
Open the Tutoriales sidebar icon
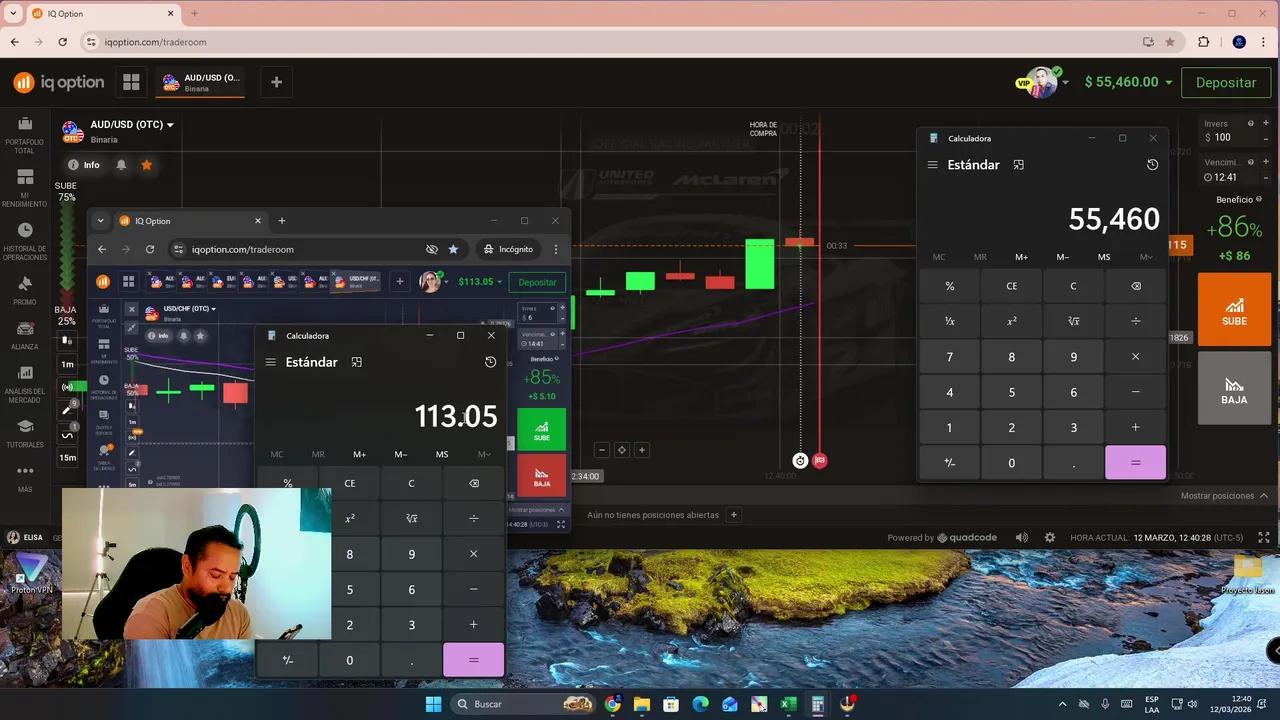pos(25,432)
